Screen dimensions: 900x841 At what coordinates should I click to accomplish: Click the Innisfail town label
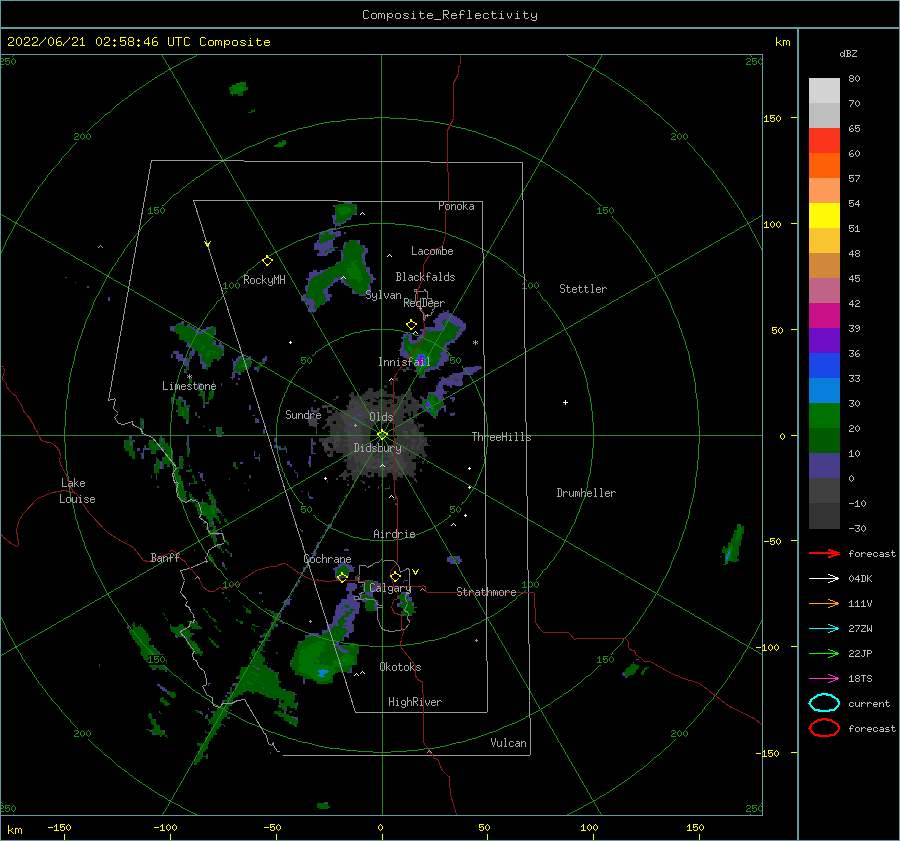click(x=404, y=362)
